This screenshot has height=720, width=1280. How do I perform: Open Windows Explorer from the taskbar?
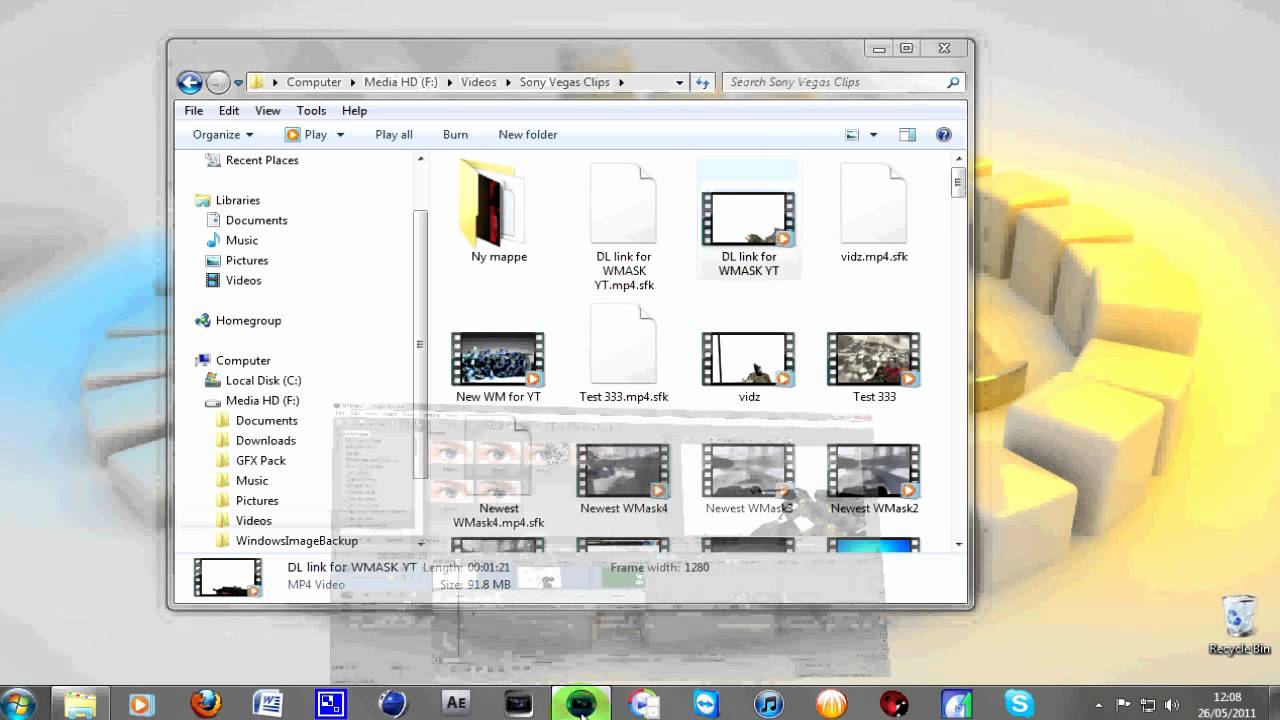point(80,704)
